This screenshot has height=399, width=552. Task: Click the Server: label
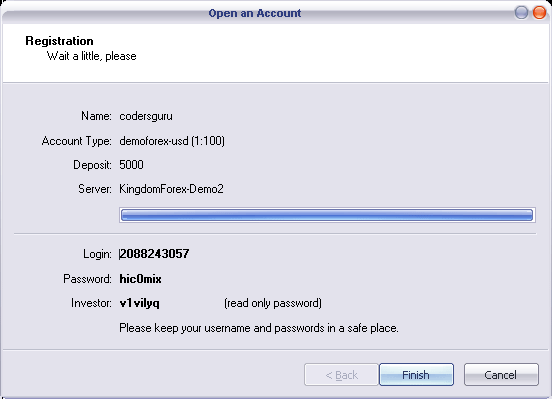[x=95, y=189]
